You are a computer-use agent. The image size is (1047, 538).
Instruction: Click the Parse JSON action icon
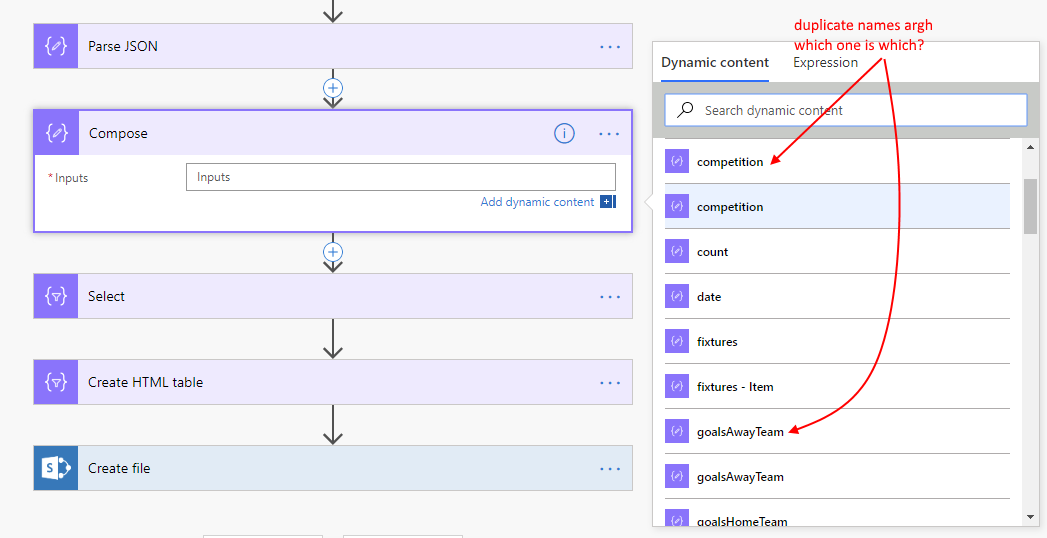56,47
